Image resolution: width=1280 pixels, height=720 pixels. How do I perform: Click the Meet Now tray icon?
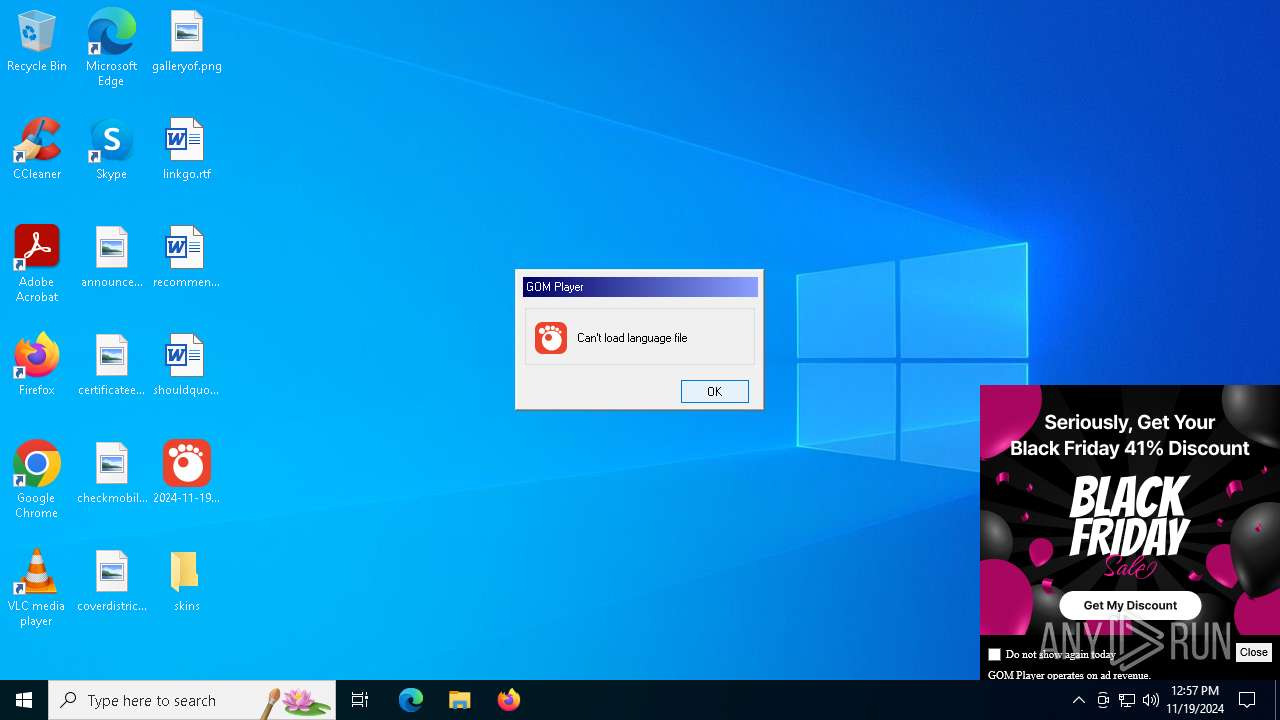pyautogui.click(x=1103, y=700)
